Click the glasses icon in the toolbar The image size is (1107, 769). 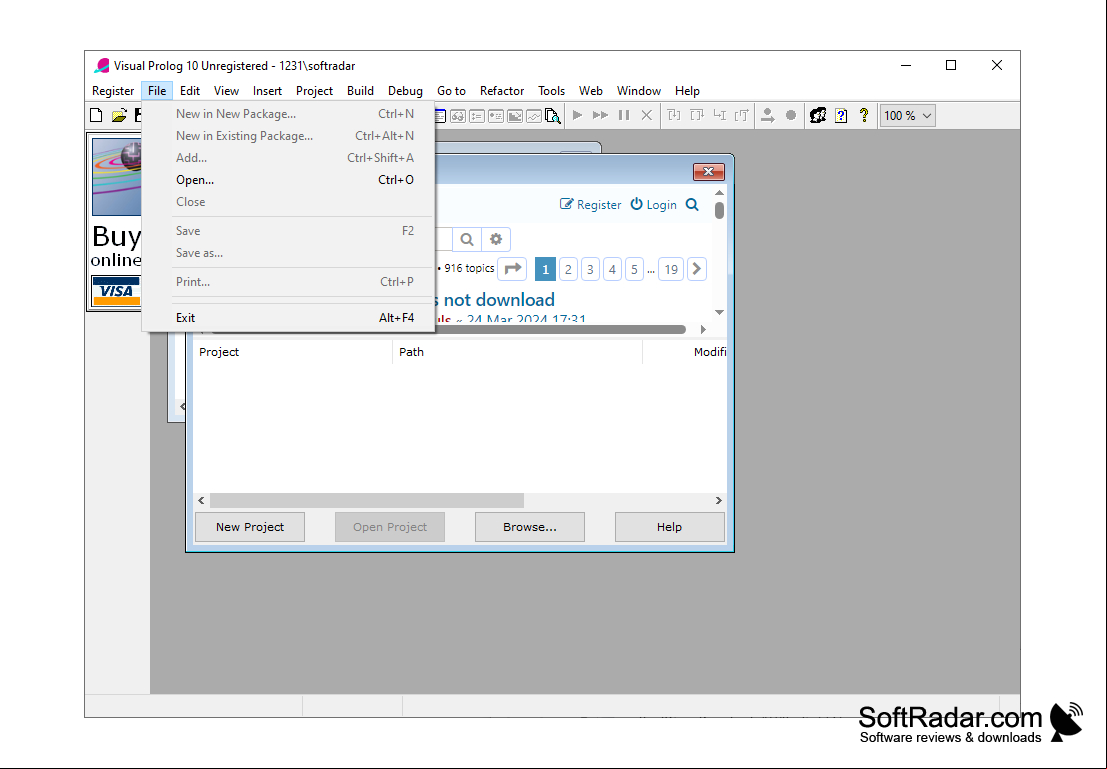(458, 116)
